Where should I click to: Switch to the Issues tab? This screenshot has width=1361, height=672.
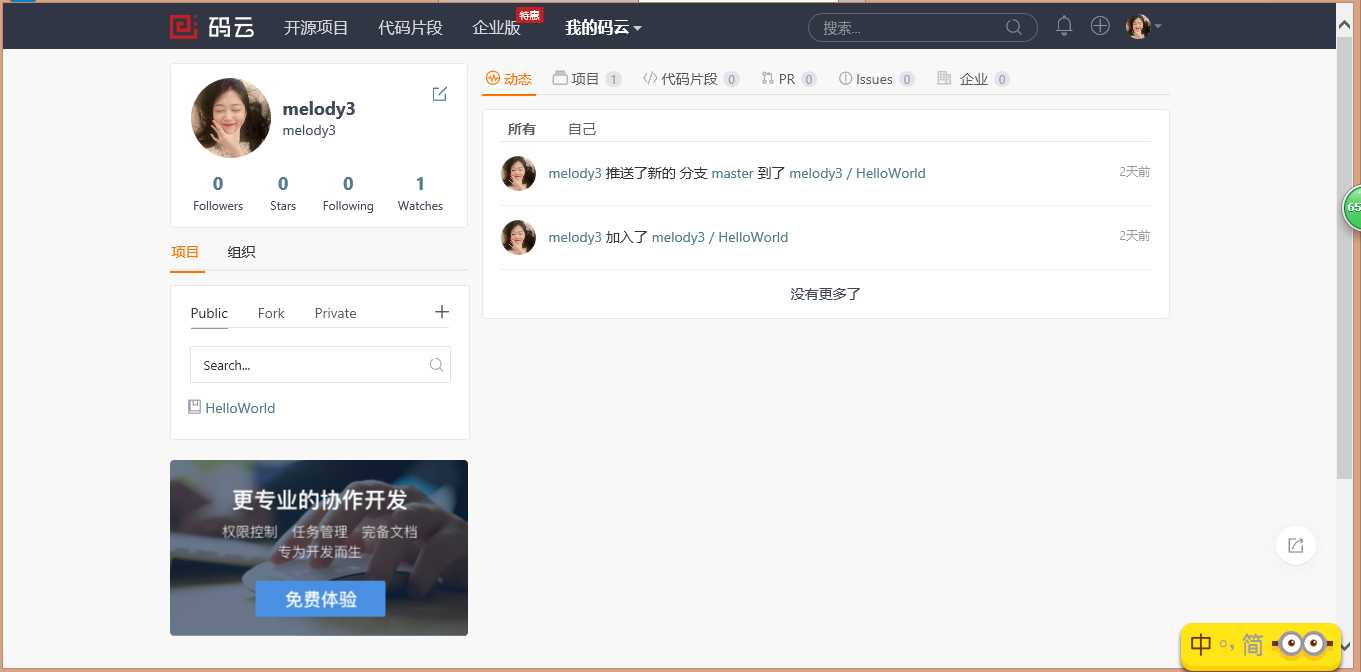pos(877,79)
